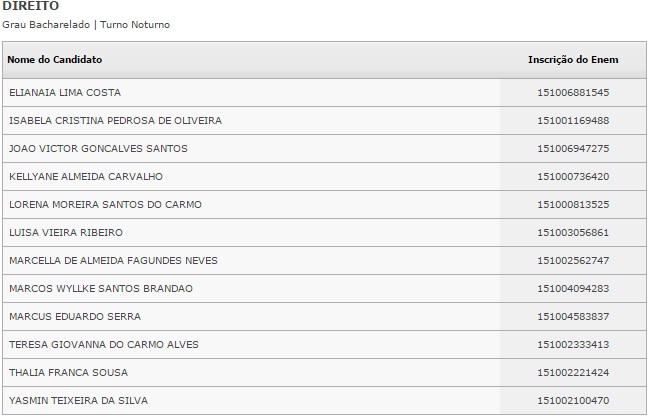The height and width of the screenshot is (417, 650).
Task: Select candidate Yasmin Teixeira da Silva
Action: (78, 401)
